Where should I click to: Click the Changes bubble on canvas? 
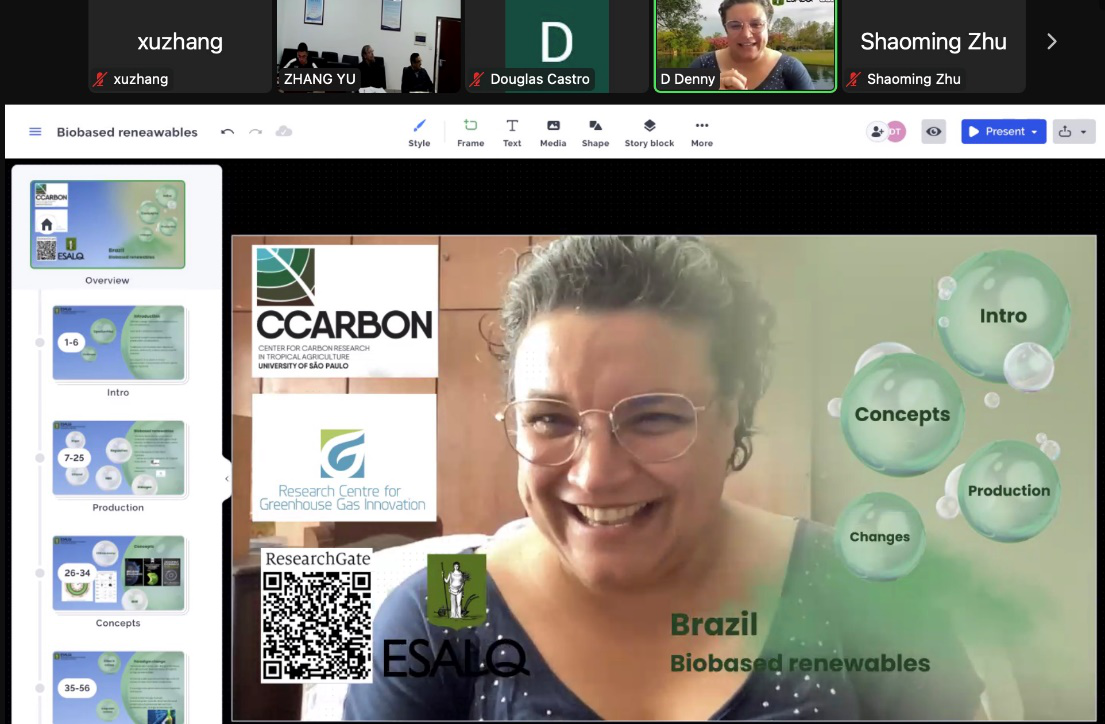[879, 536]
